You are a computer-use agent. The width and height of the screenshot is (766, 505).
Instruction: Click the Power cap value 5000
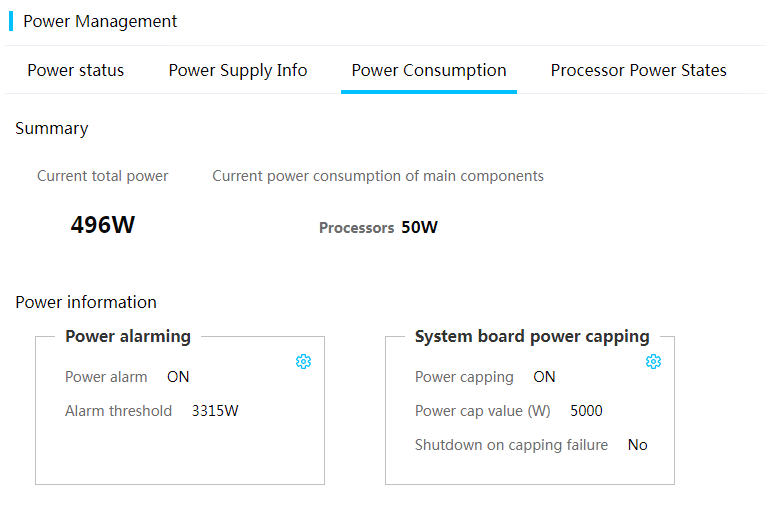coord(586,411)
